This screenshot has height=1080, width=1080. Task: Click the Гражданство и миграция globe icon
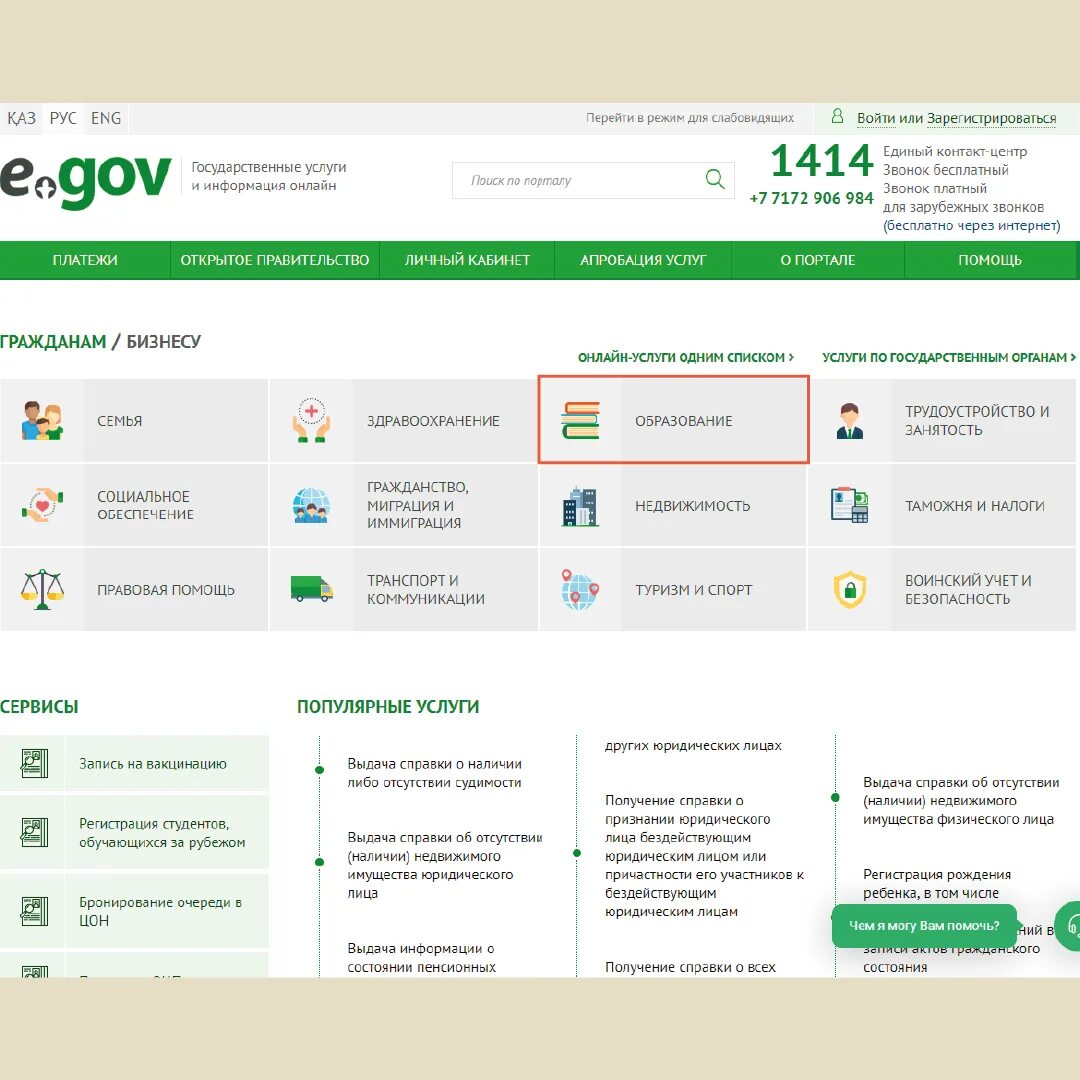311,505
